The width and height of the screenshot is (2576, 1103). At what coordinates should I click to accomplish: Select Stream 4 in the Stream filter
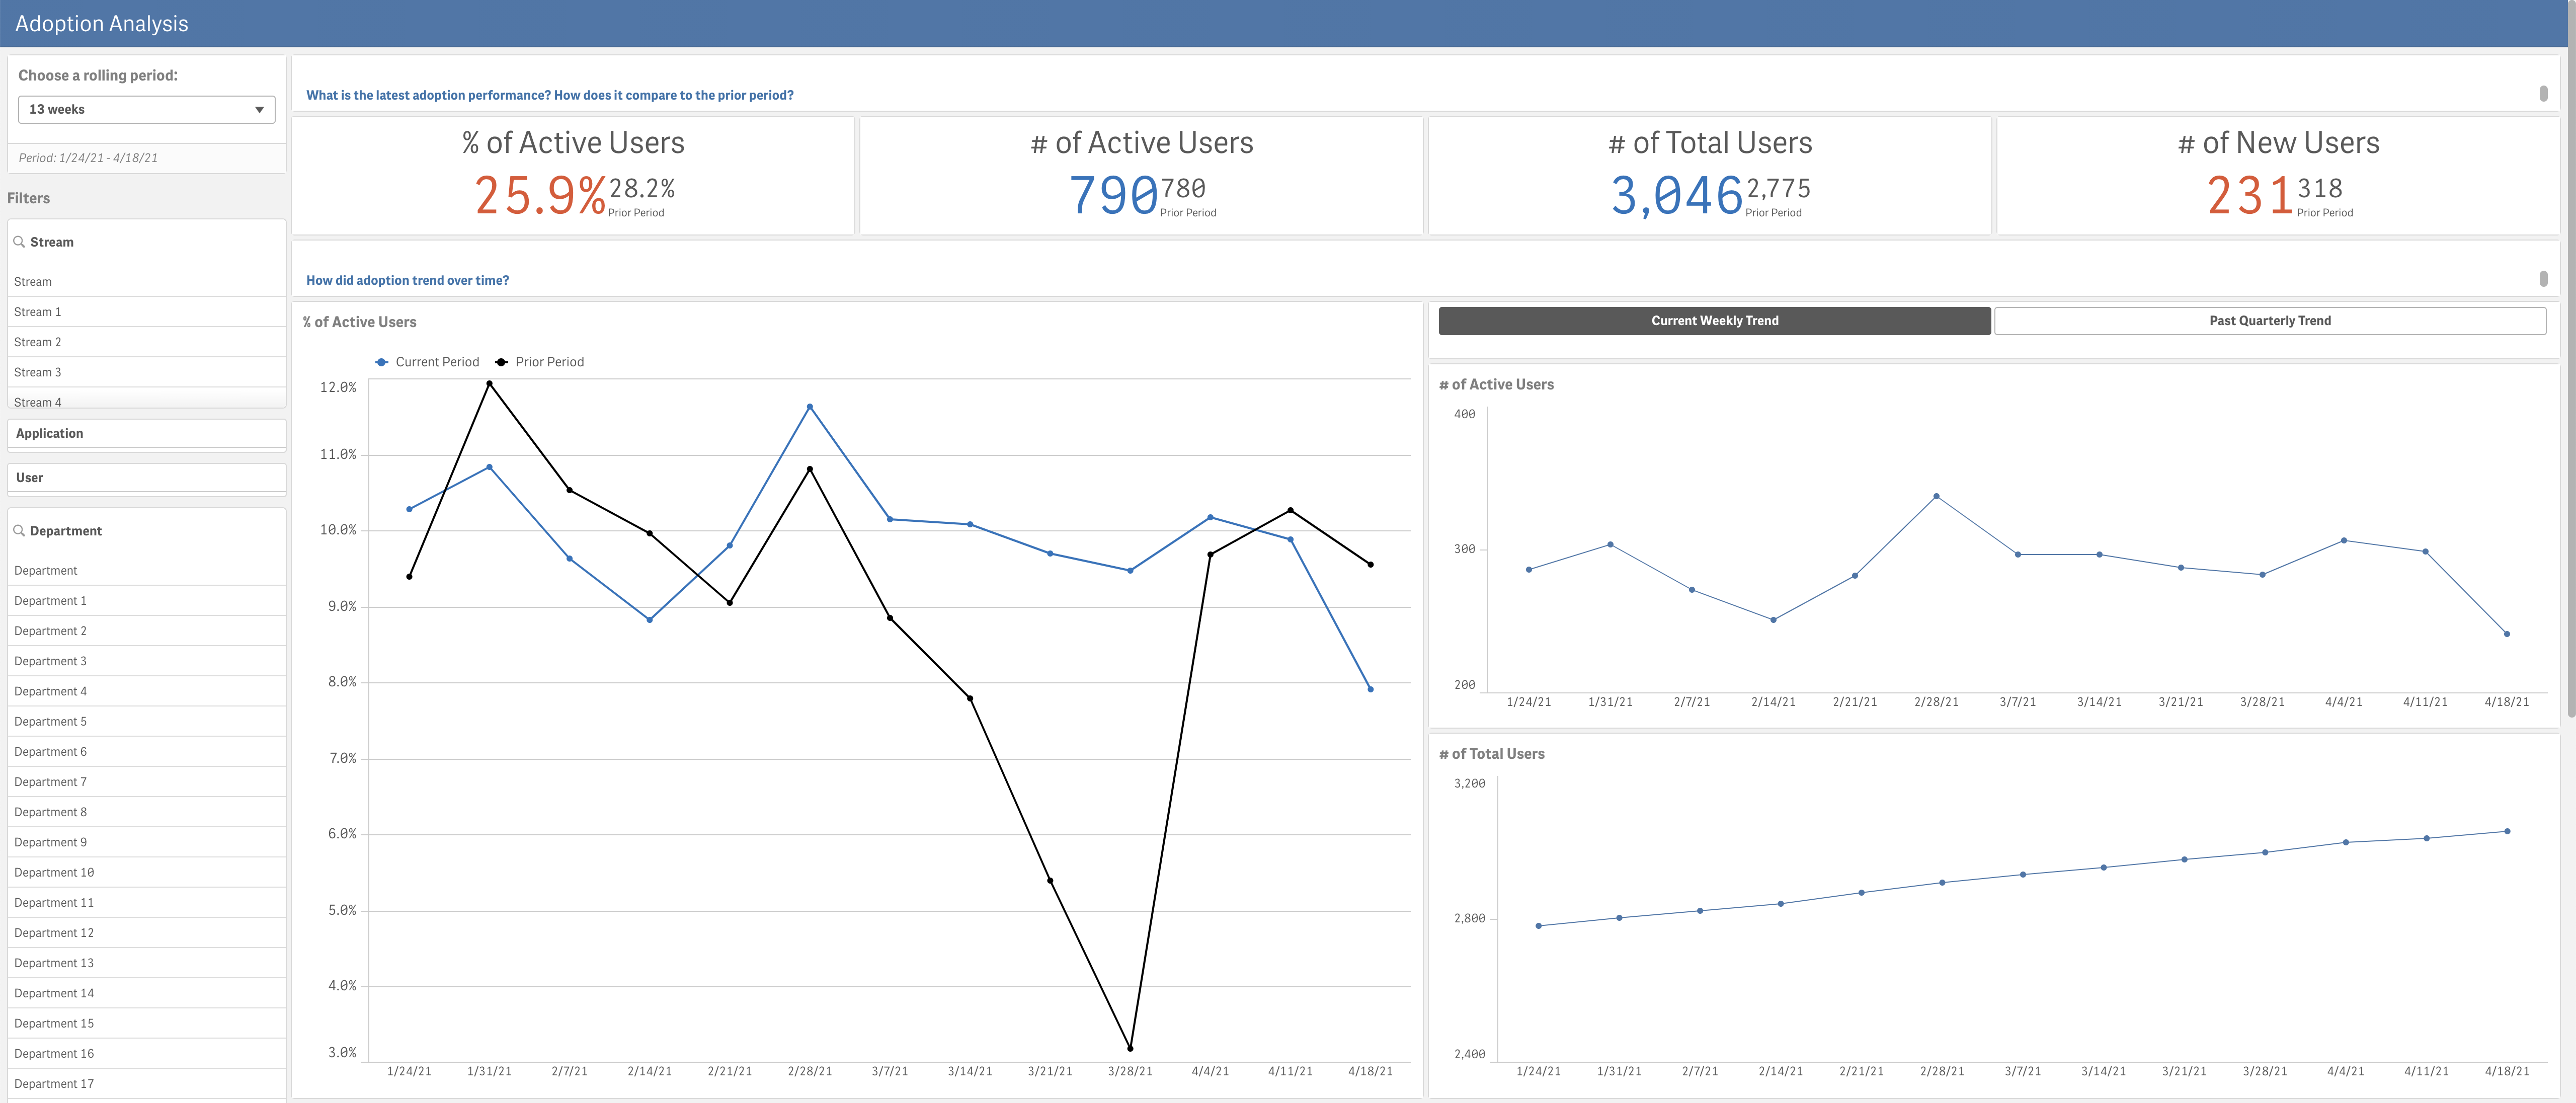[x=146, y=400]
